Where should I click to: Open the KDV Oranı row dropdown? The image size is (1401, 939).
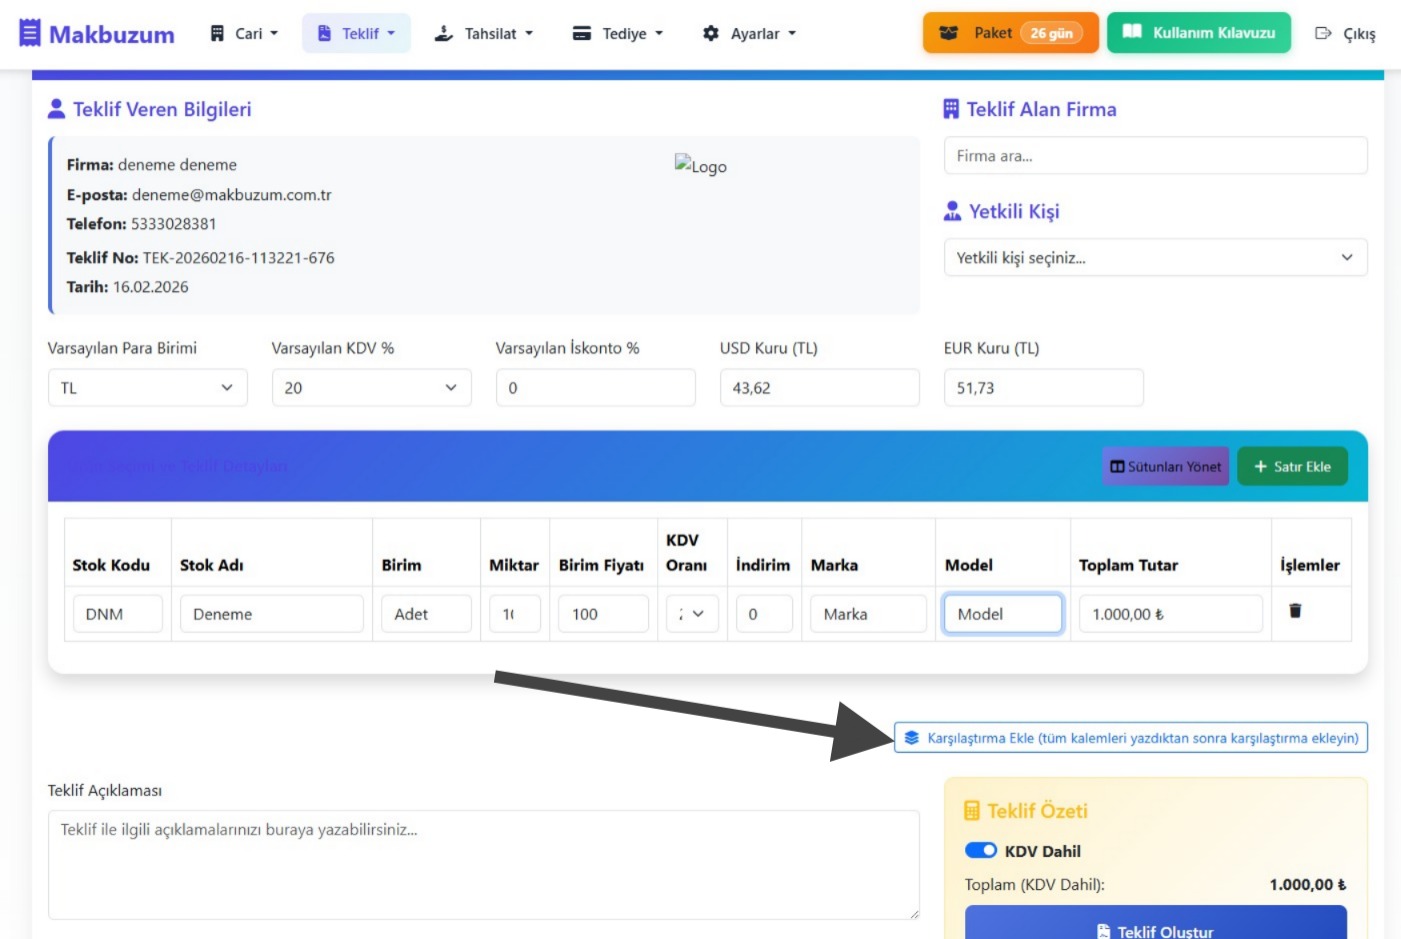point(692,614)
